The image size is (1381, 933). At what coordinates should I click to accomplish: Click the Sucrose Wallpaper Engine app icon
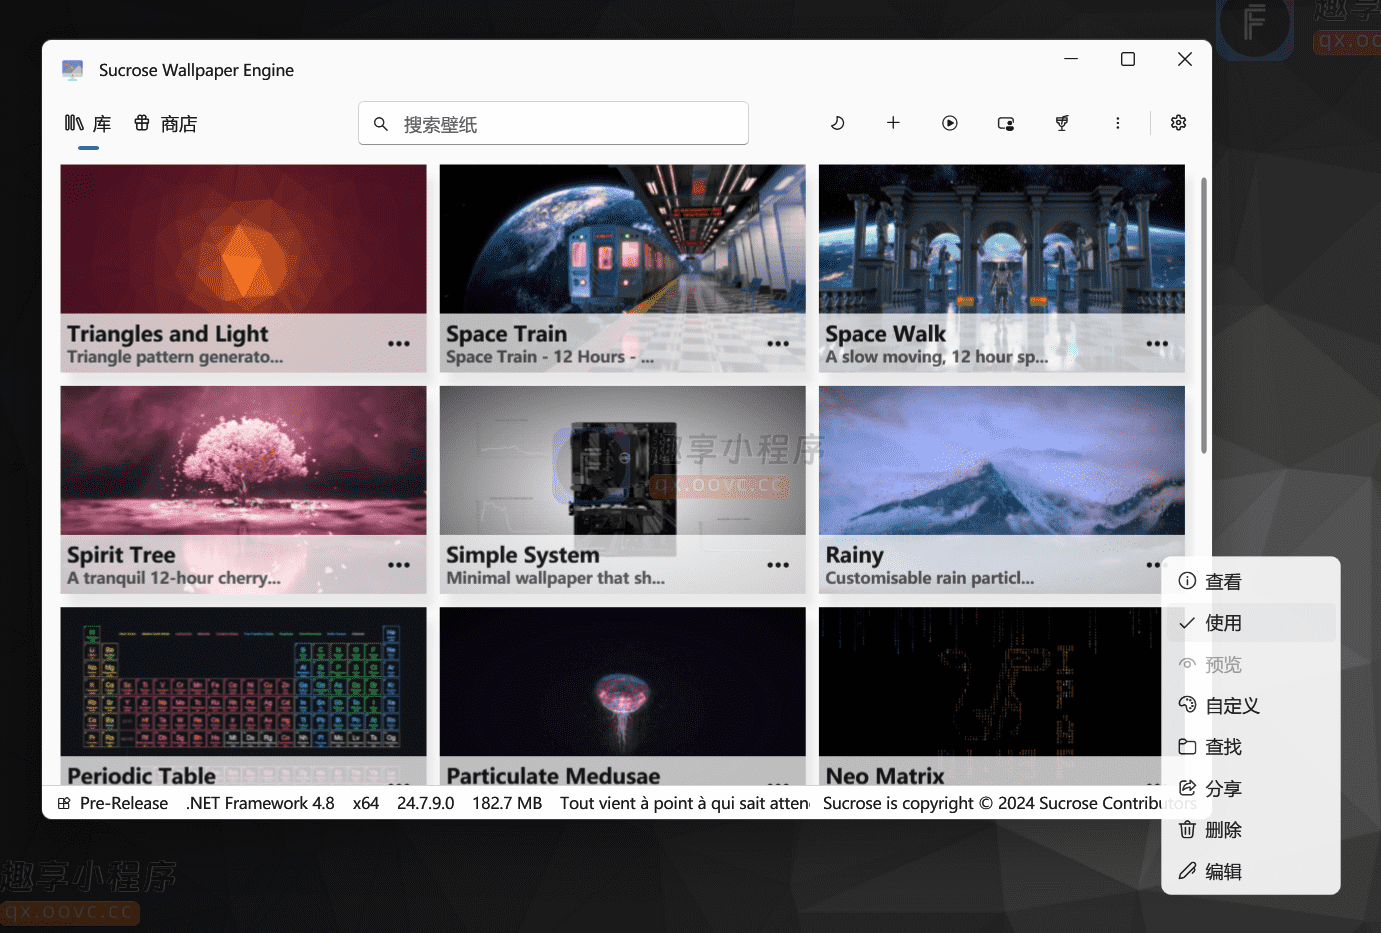[x=72, y=70]
